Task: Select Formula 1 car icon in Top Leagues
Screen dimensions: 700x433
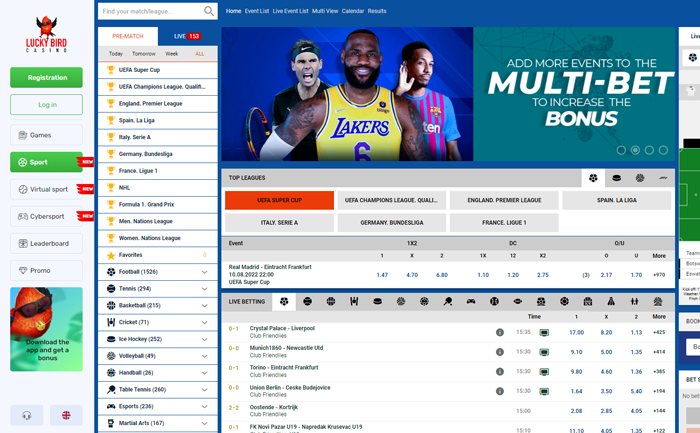Action: [x=663, y=178]
